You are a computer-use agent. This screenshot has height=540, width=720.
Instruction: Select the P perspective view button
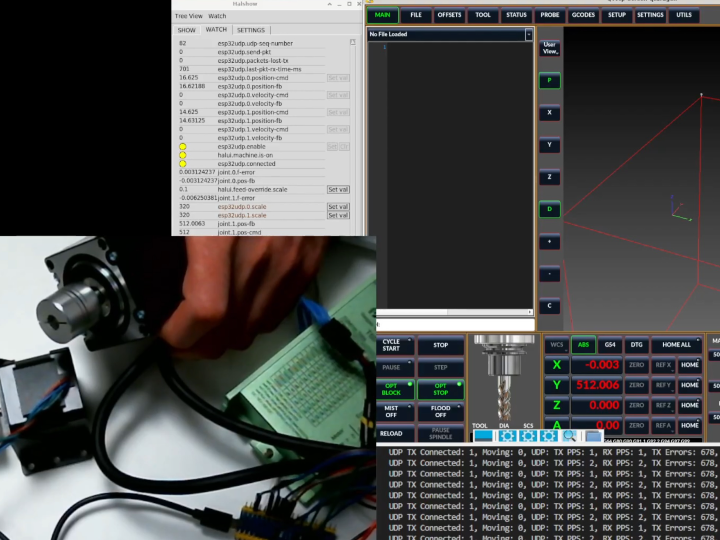point(549,81)
